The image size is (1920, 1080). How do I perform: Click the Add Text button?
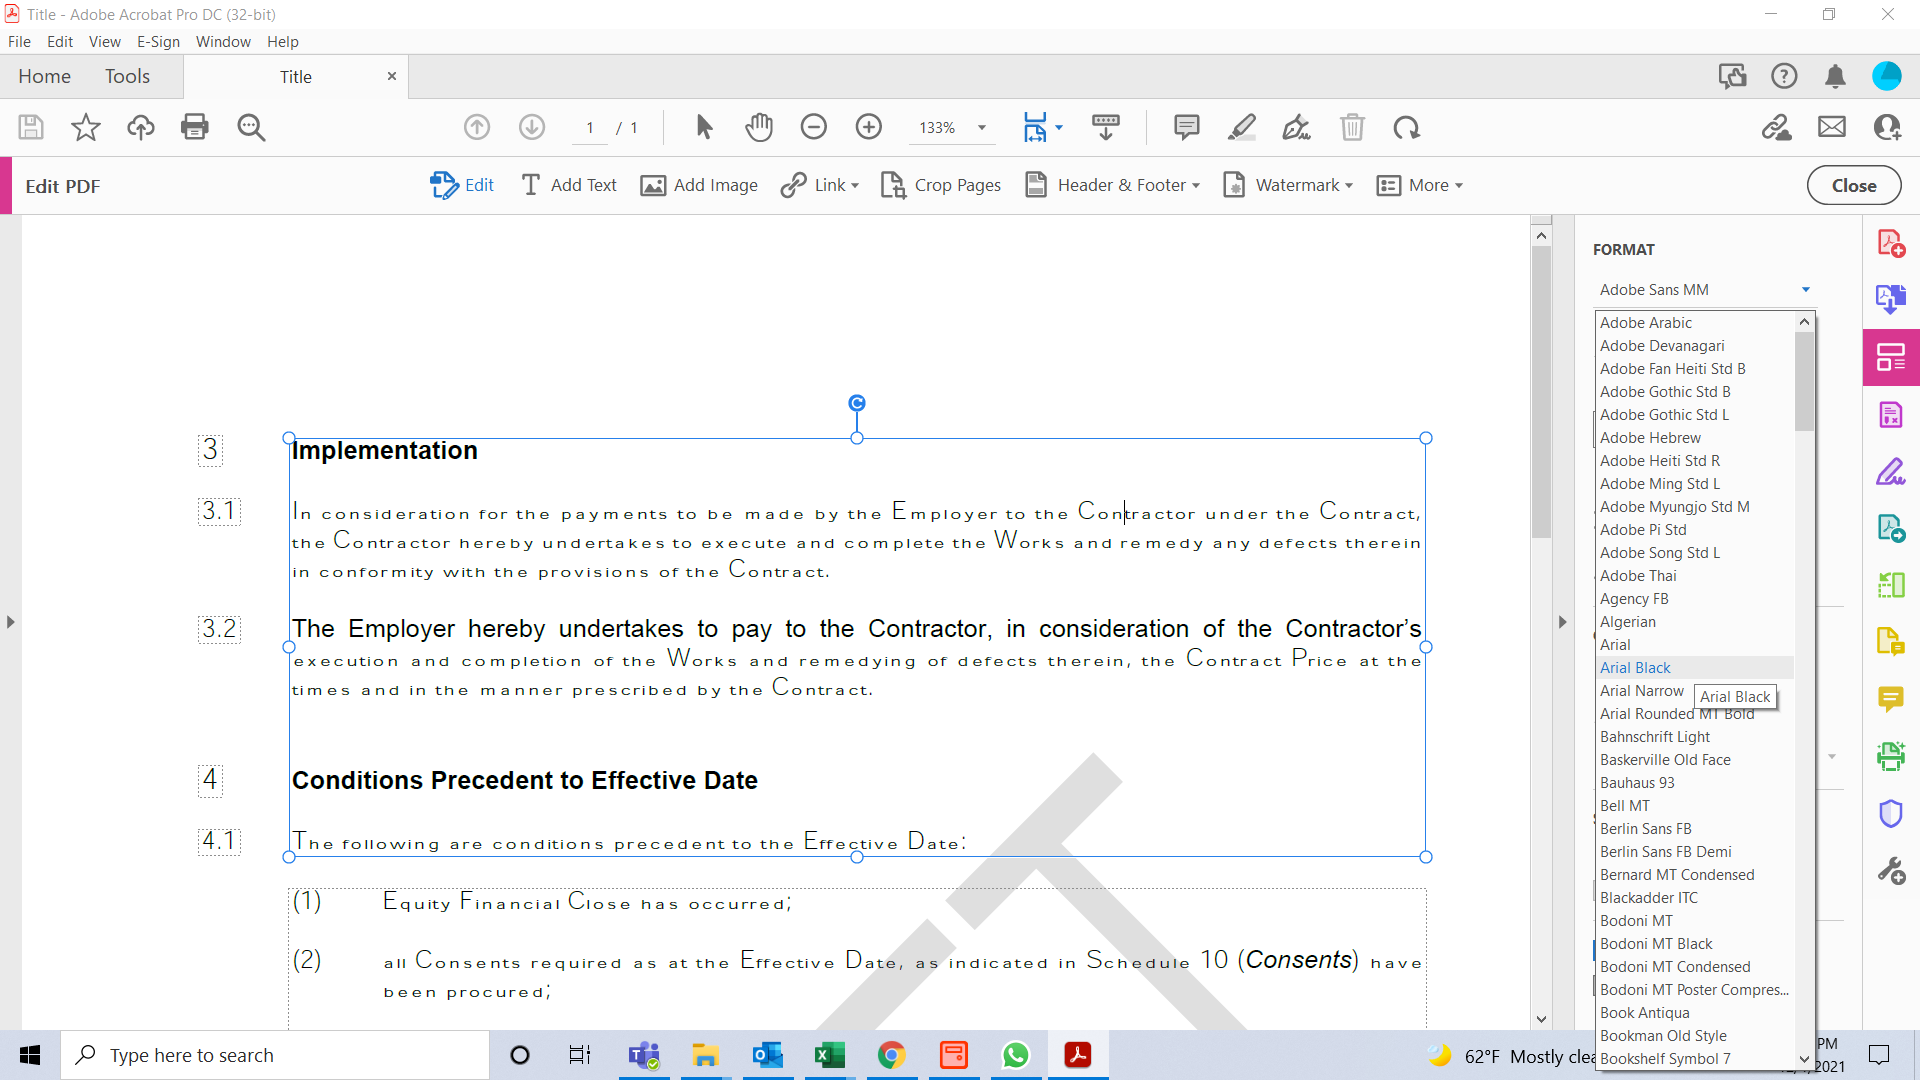(x=568, y=185)
